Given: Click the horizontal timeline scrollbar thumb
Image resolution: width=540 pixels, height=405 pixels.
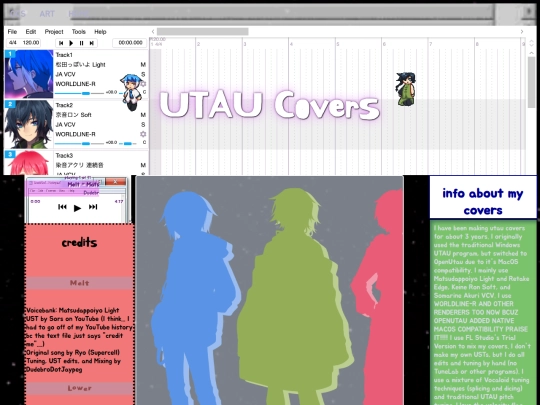Looking at the screenshot, I should pyautogui.click(x=202, y=32).
